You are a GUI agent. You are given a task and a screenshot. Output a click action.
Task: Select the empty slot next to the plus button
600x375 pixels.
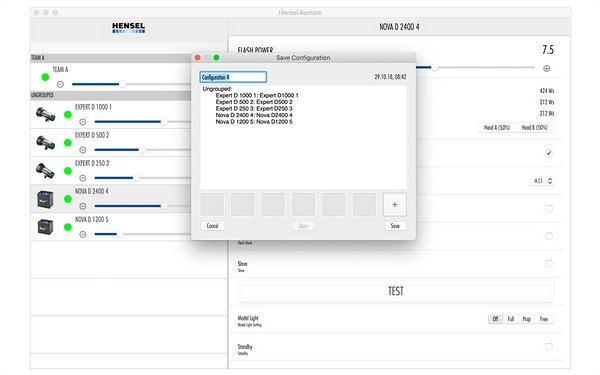tap(364, 204)
